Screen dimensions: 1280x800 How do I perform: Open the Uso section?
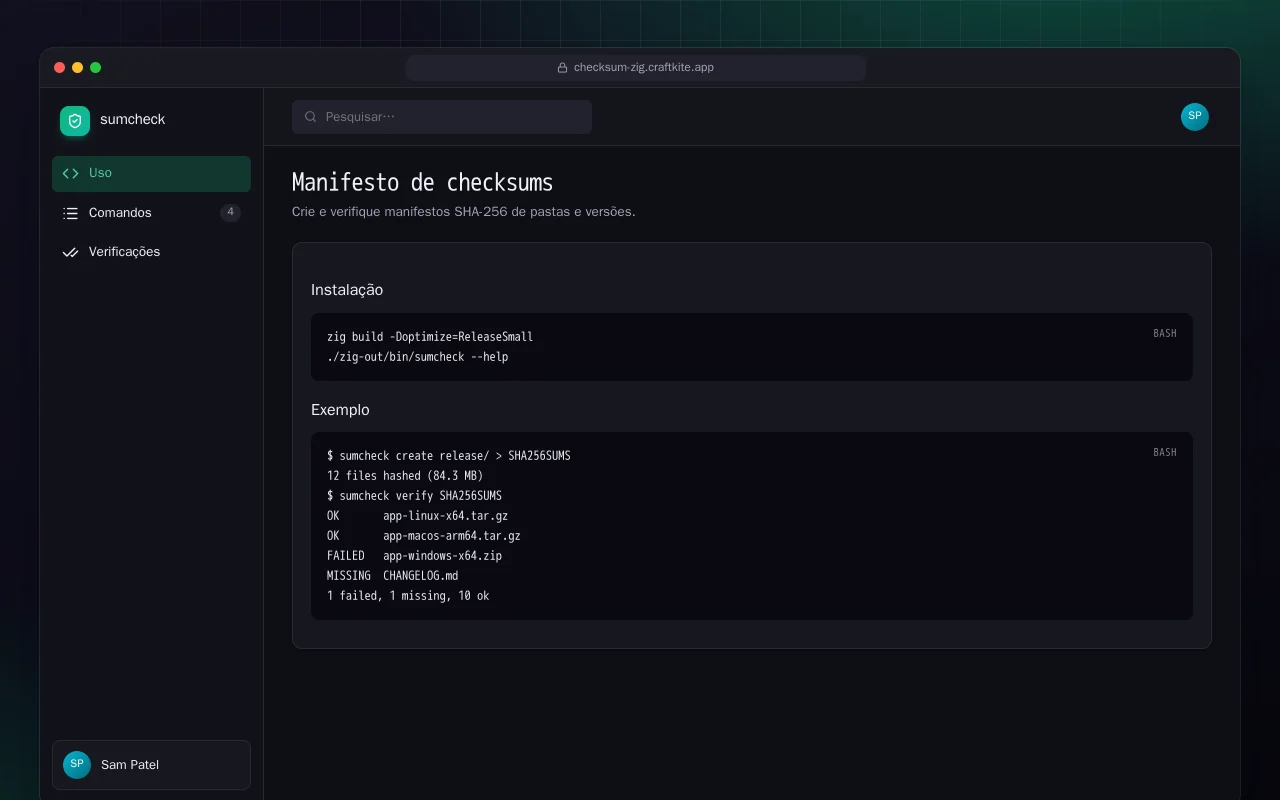151,173
